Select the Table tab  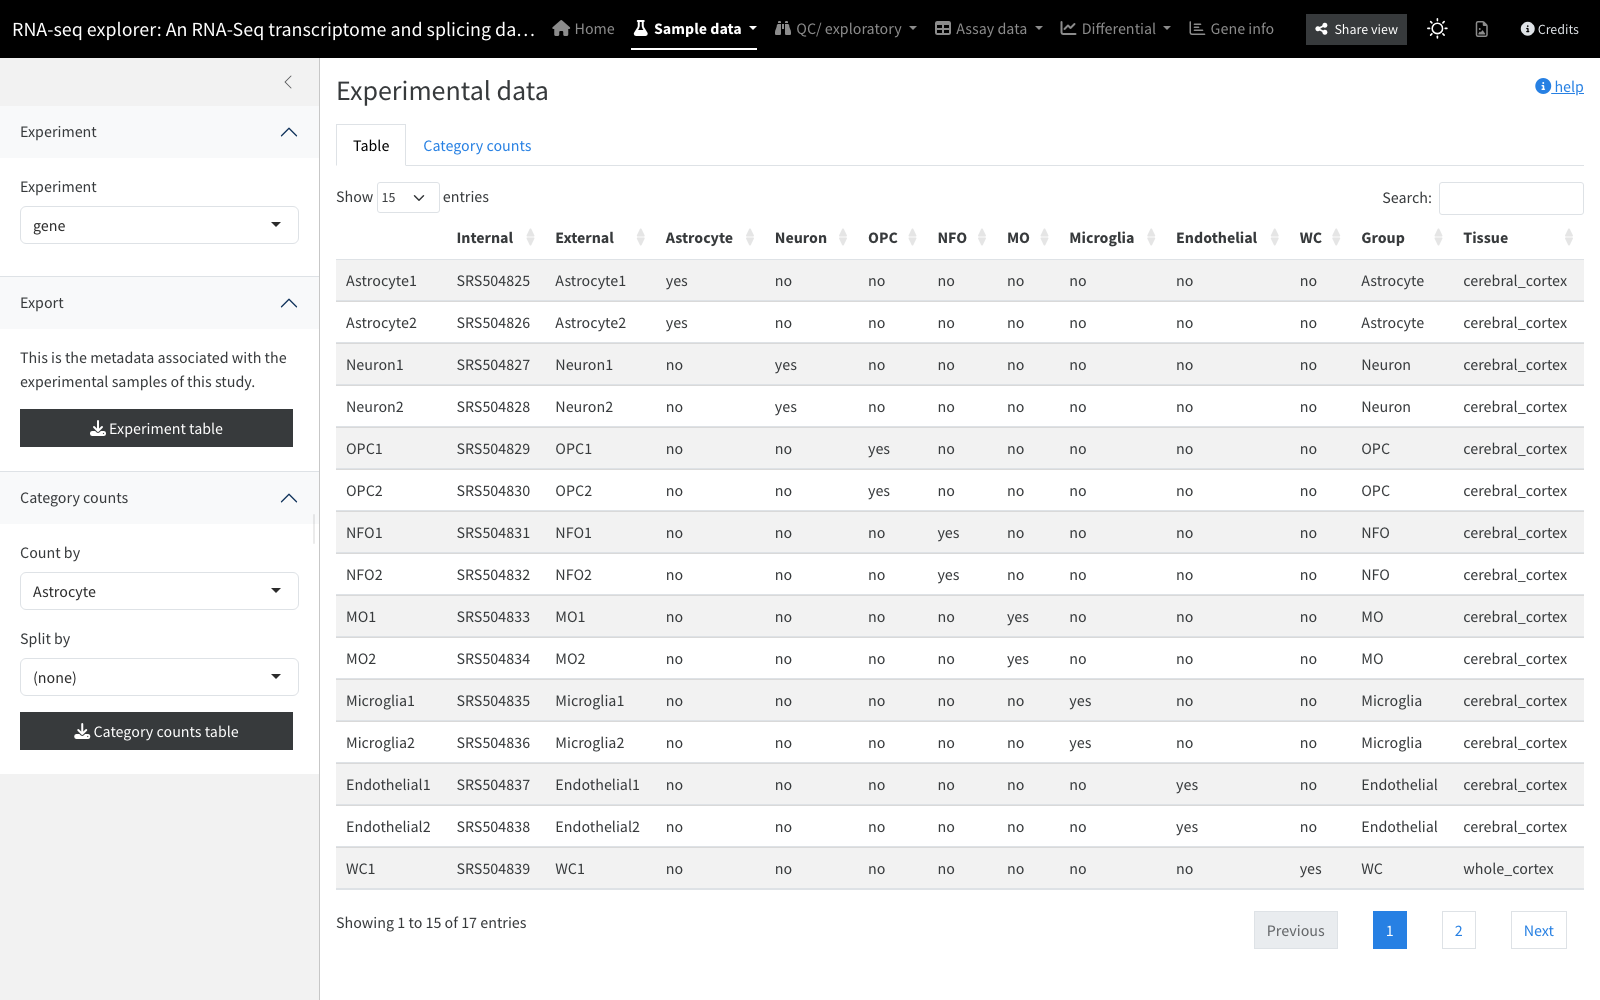[371, 146]
